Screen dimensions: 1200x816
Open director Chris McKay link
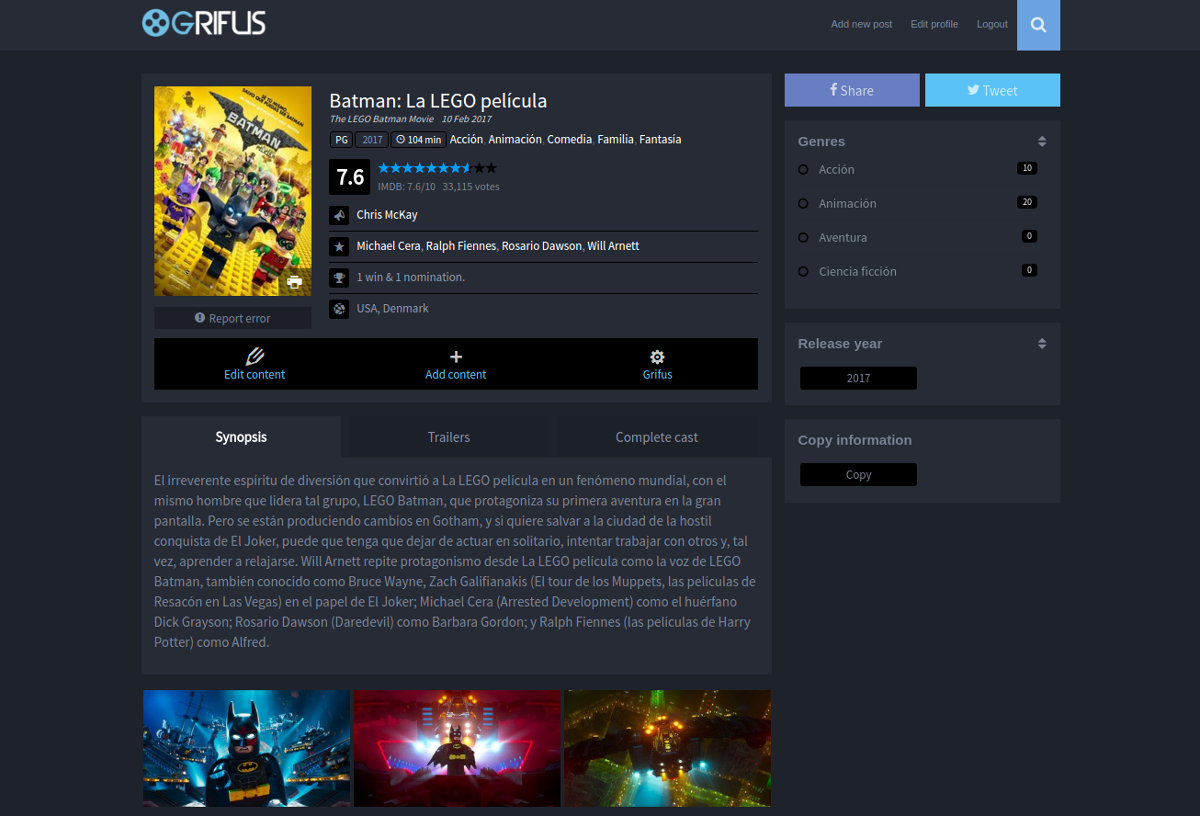click(387, 215)
